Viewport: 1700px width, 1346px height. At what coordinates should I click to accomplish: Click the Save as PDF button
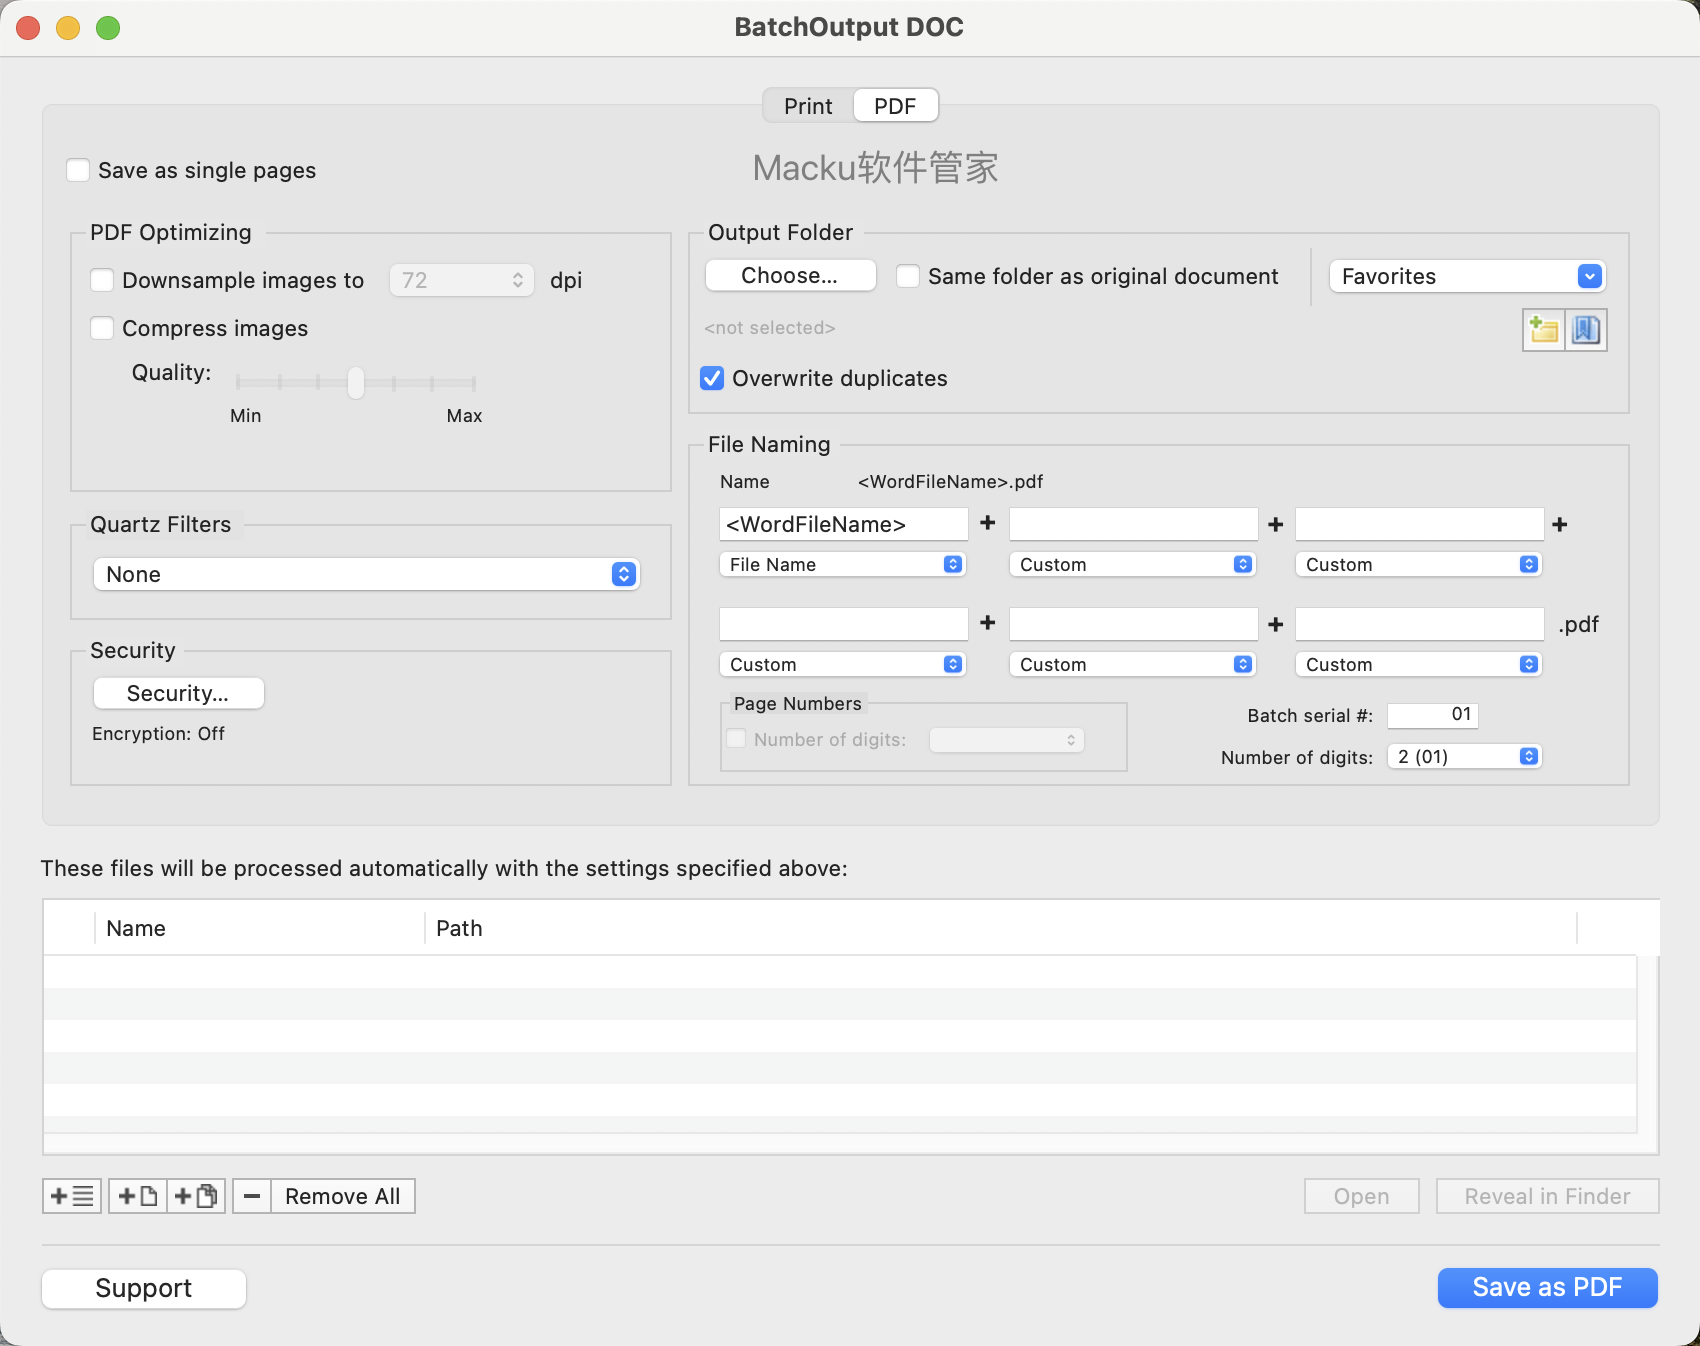1547,1287
